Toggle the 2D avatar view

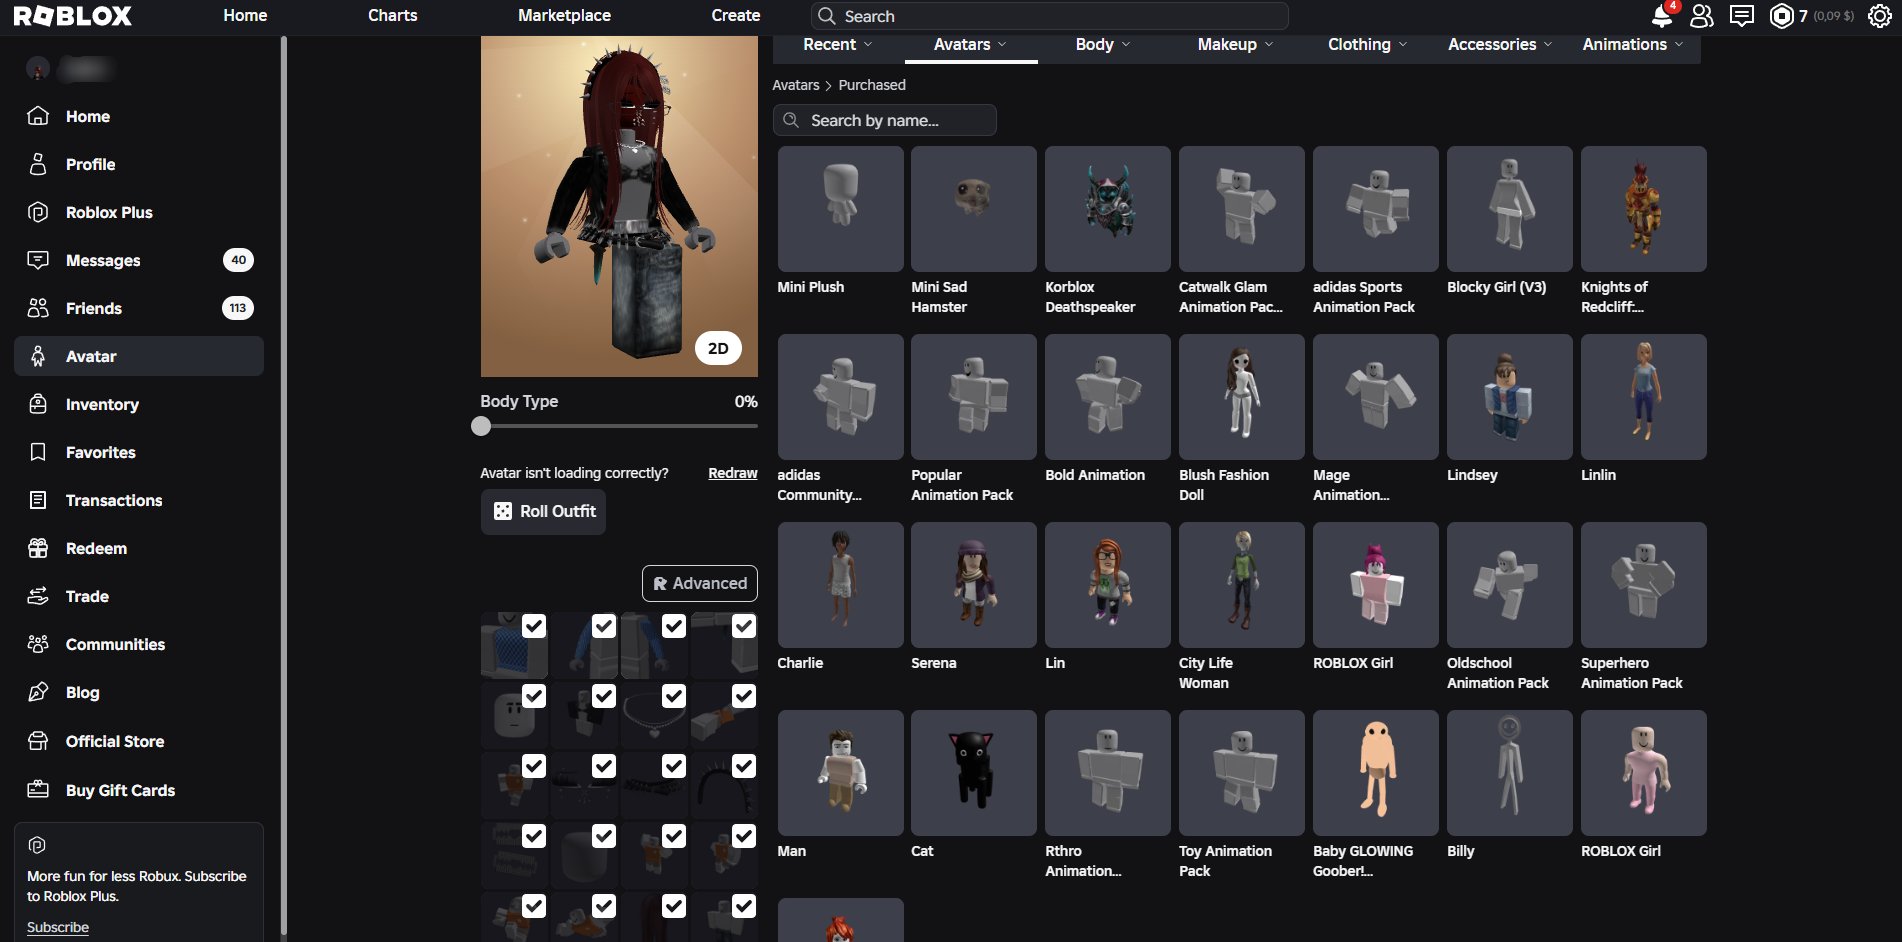coord(718,348)
